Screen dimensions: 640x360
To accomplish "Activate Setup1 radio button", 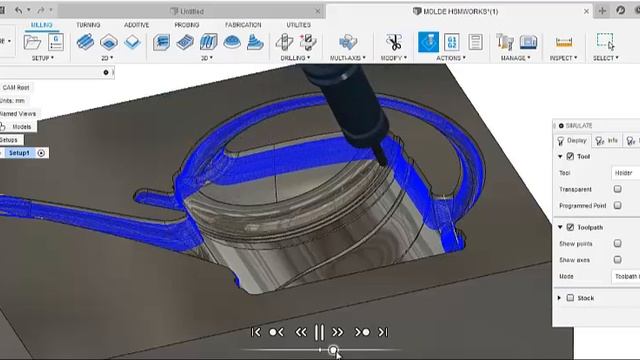I will pos(41,153).
